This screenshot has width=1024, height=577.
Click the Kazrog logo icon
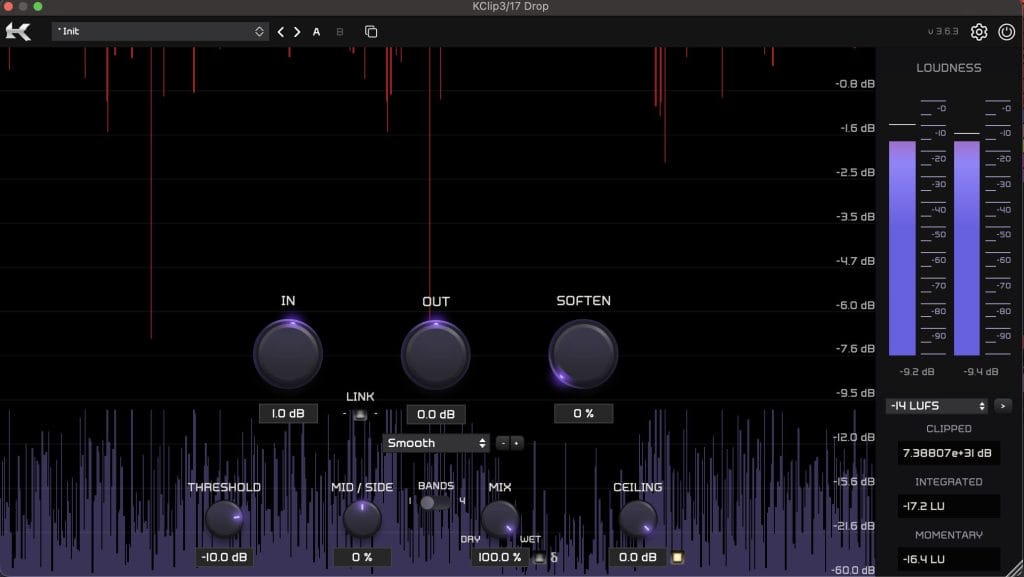tap(18, 32)
